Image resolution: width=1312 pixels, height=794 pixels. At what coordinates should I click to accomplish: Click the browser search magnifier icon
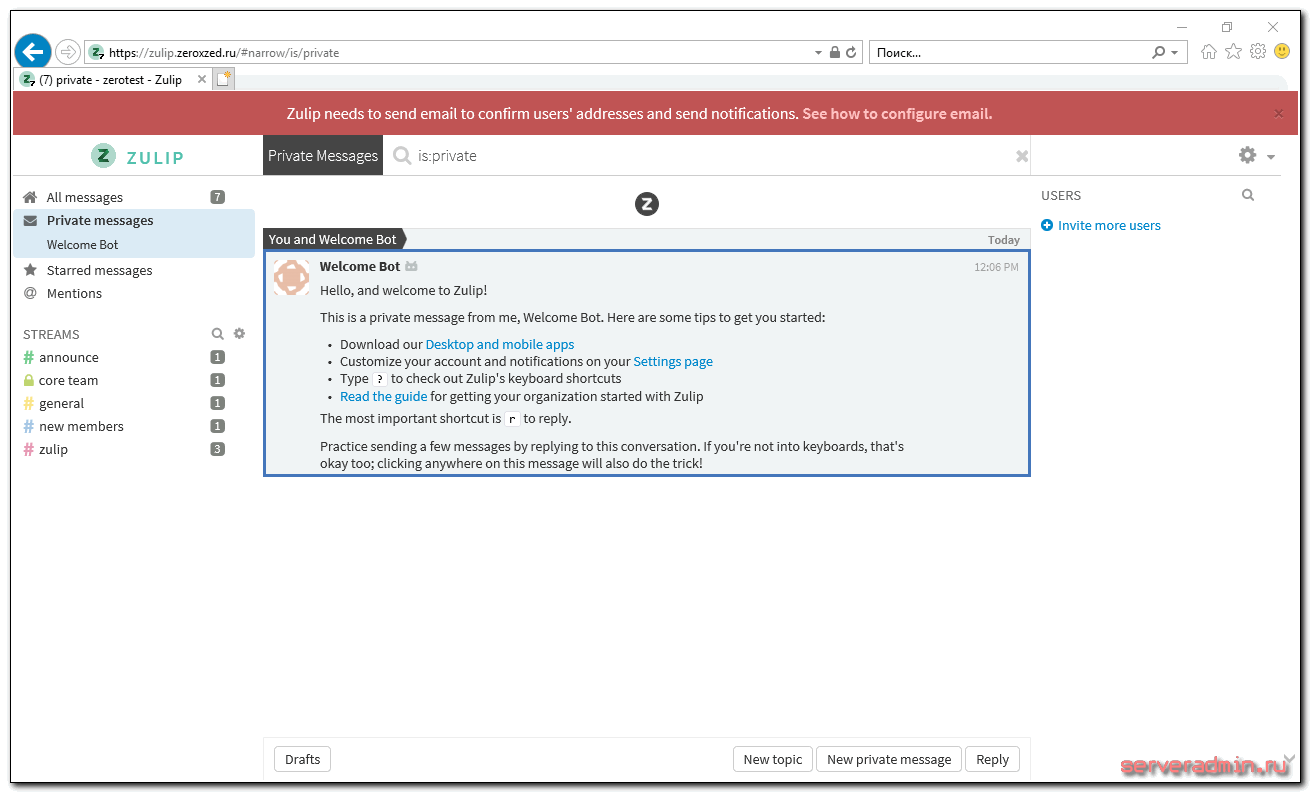click(x=1158, y=52)
